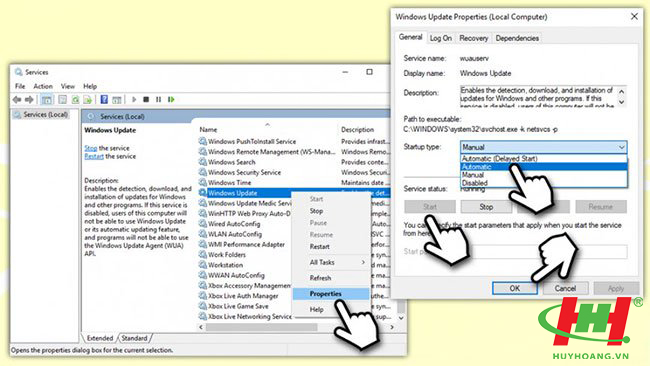Open the Log On tab
This screenshot has width=650, height=366.
coord(441,38)
